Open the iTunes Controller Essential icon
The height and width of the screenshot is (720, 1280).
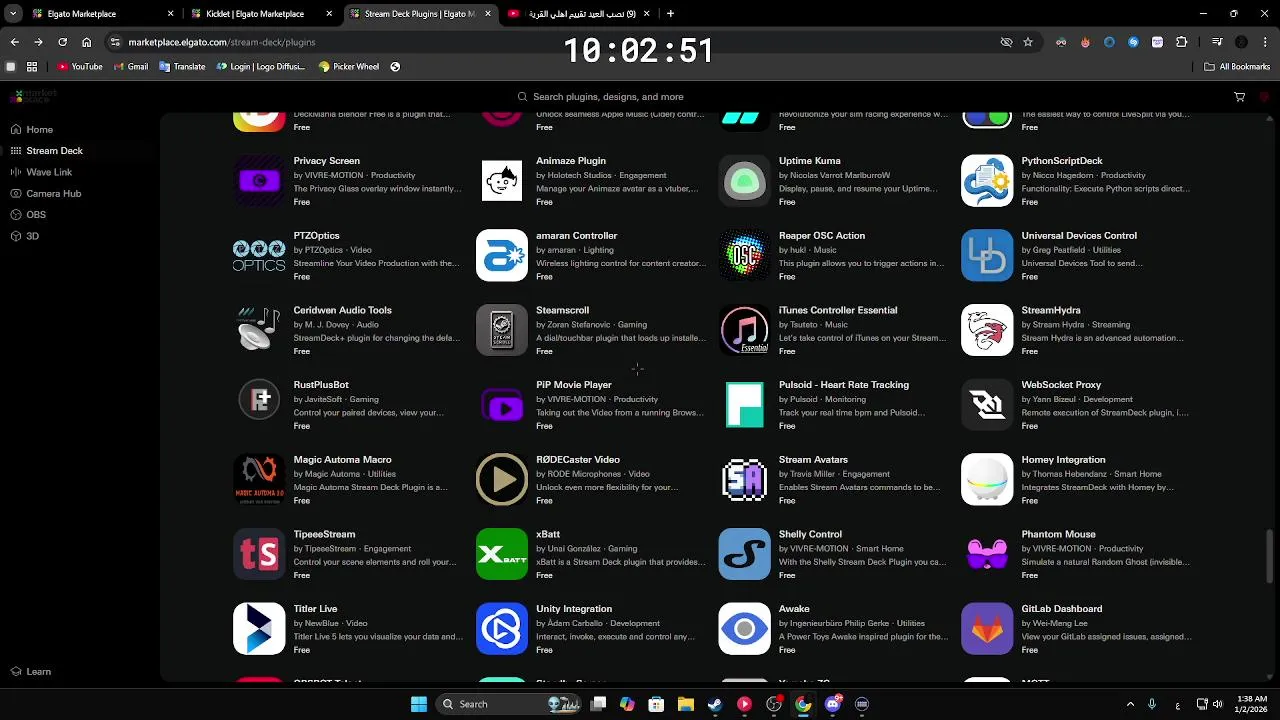coord(744,330)
